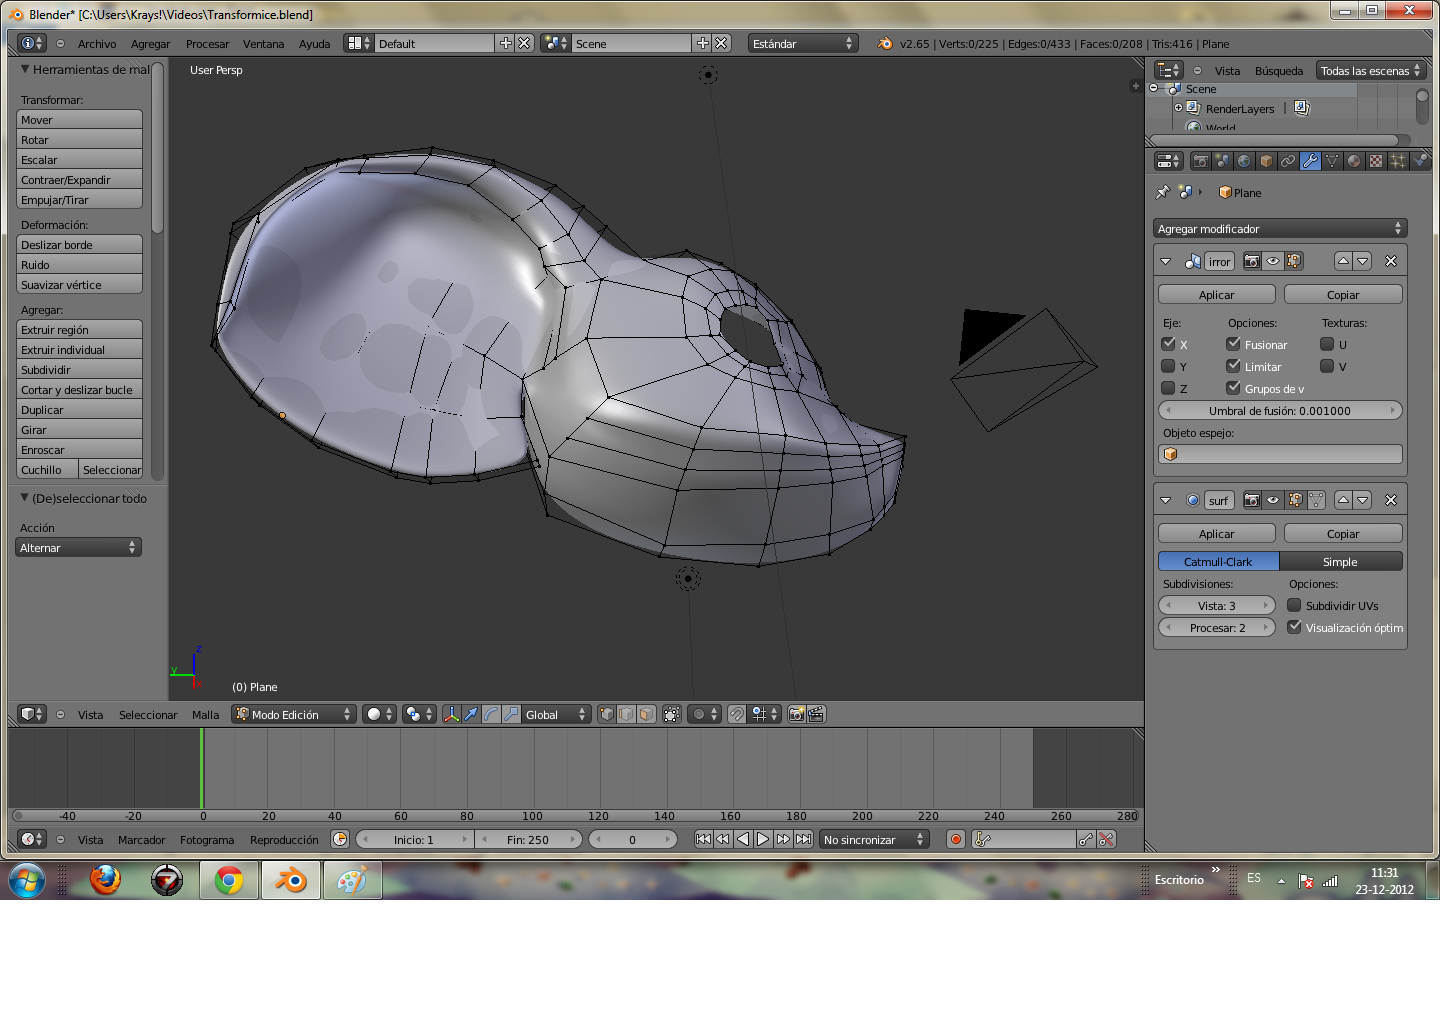The image size is (1440, 1024).
Task: Uncheck the Fusionar option
Action: click(x=1234, y=344)
